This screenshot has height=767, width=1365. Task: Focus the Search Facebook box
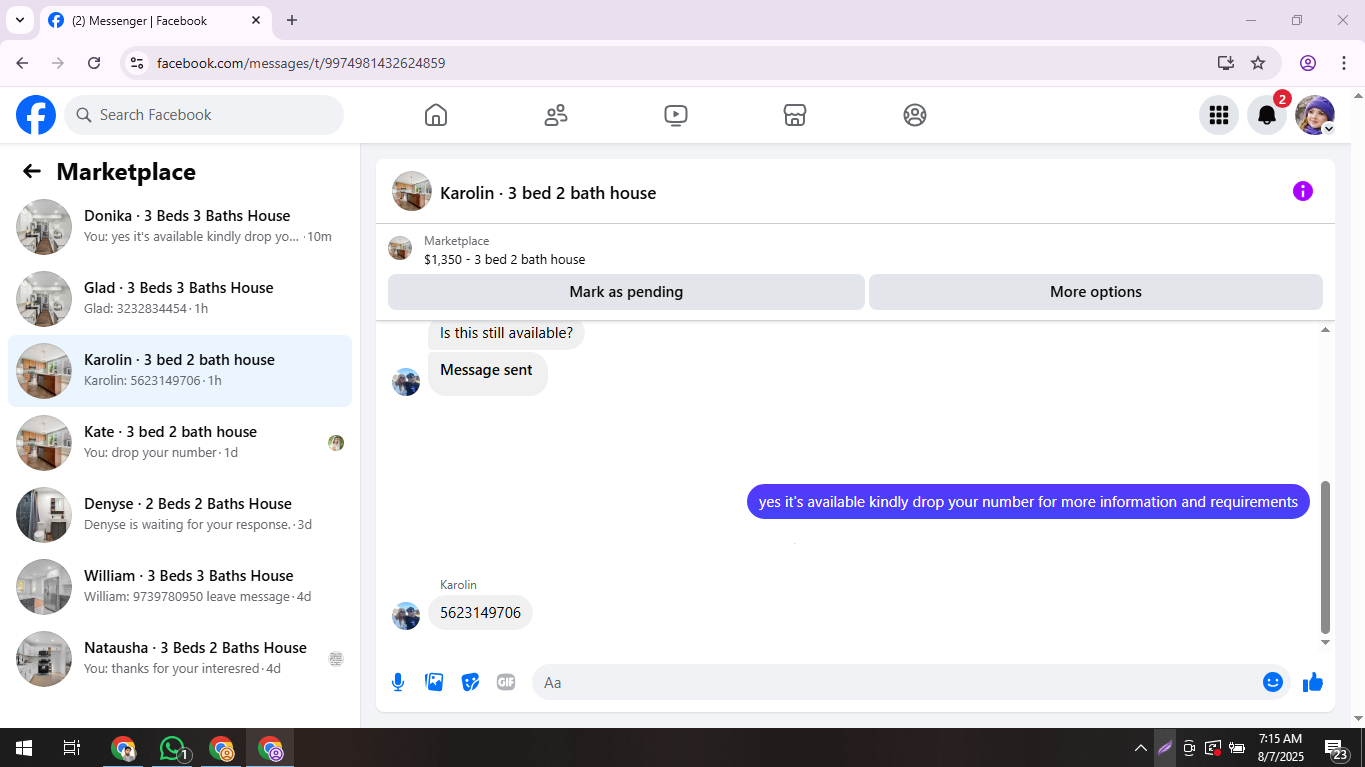coord(204,115)
